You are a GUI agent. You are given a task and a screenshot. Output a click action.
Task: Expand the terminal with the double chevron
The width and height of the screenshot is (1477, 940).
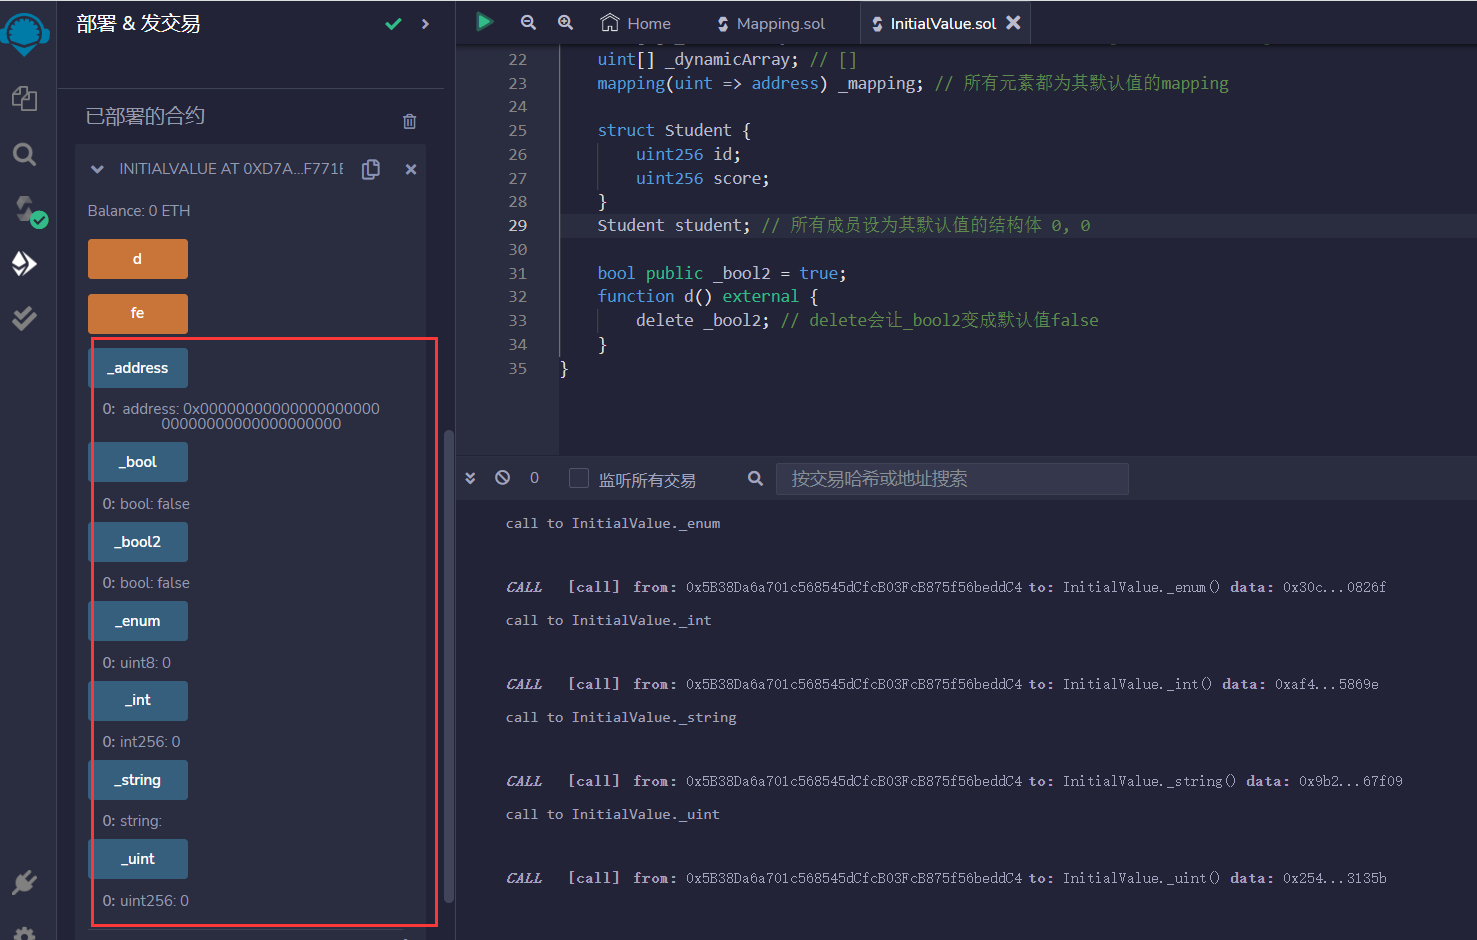470,477
